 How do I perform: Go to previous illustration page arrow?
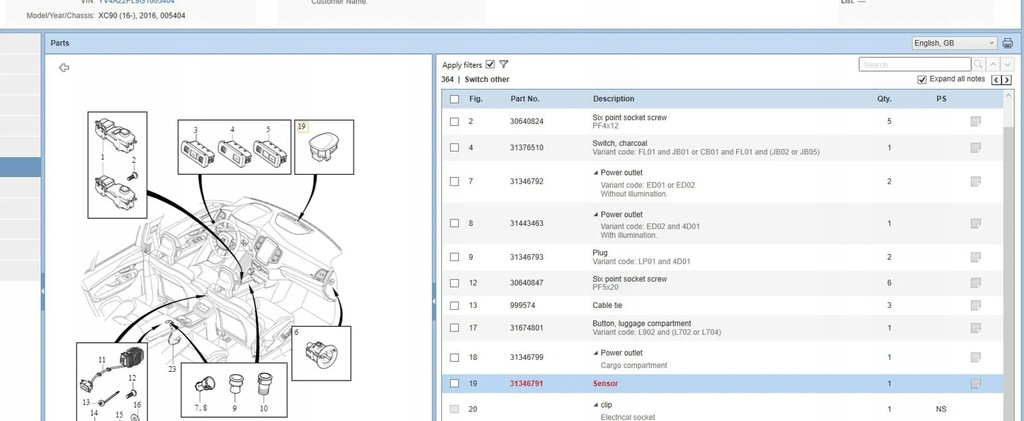tap(996, 80)
